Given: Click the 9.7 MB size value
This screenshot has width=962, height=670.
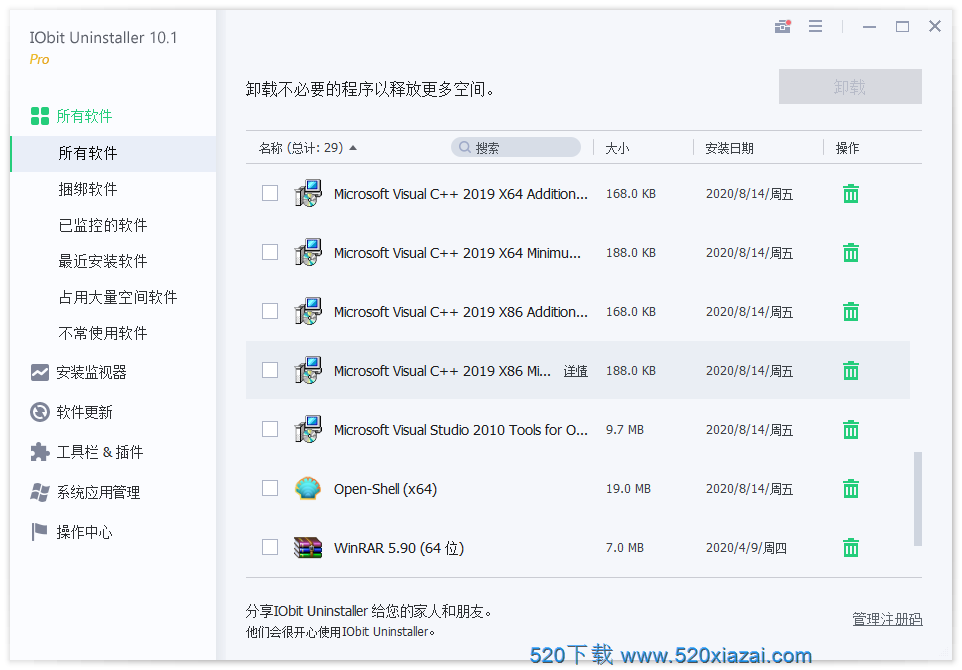Looking at the screenshot, I should pos(625,429).
